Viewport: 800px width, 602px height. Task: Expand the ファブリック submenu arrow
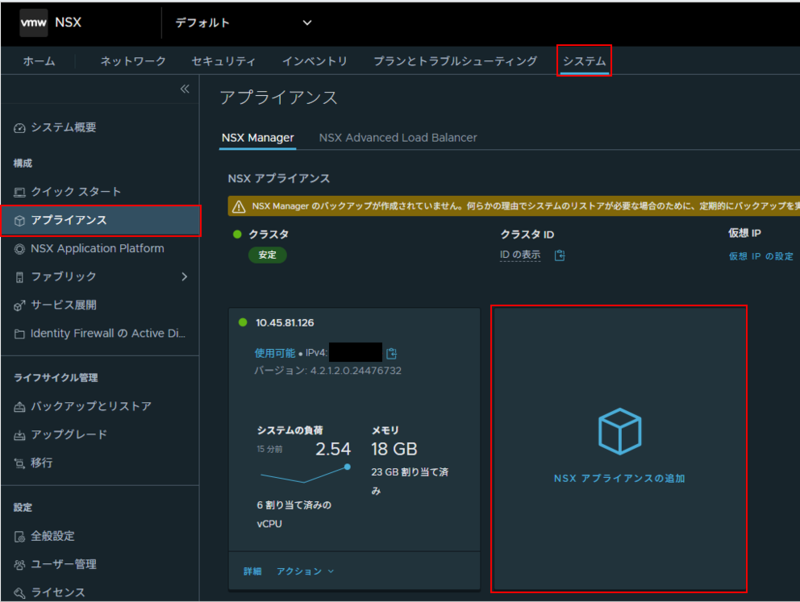[184, 277]
